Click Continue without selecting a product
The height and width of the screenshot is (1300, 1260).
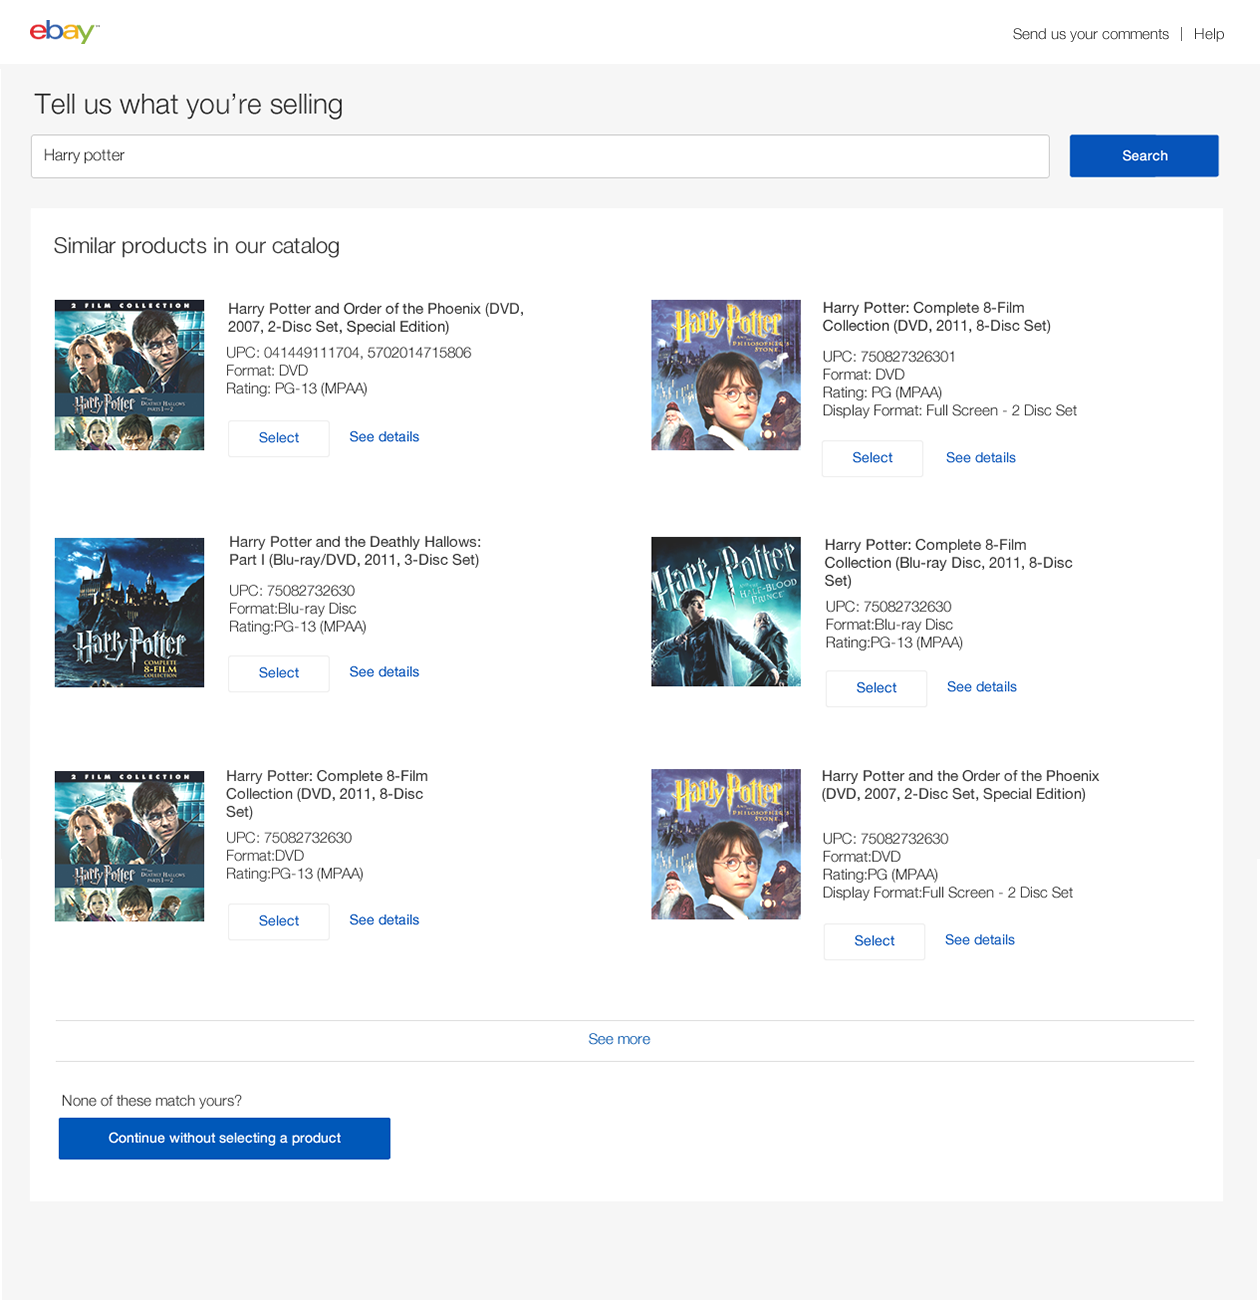[x=224, y=1138]
